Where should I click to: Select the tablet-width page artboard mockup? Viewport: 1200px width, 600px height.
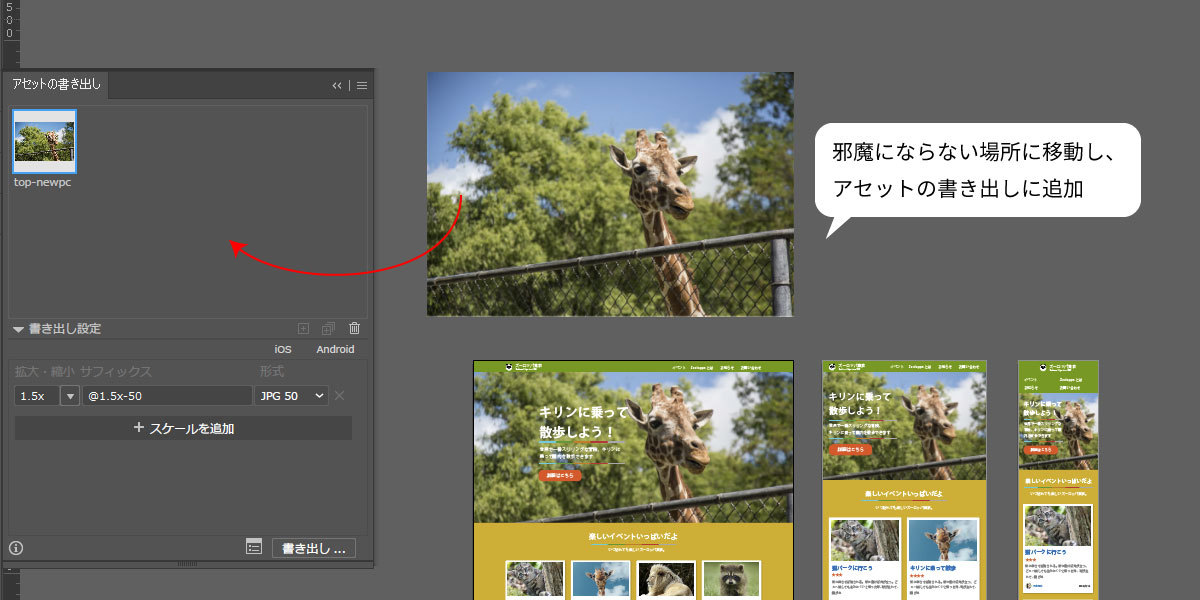point(904,480)
